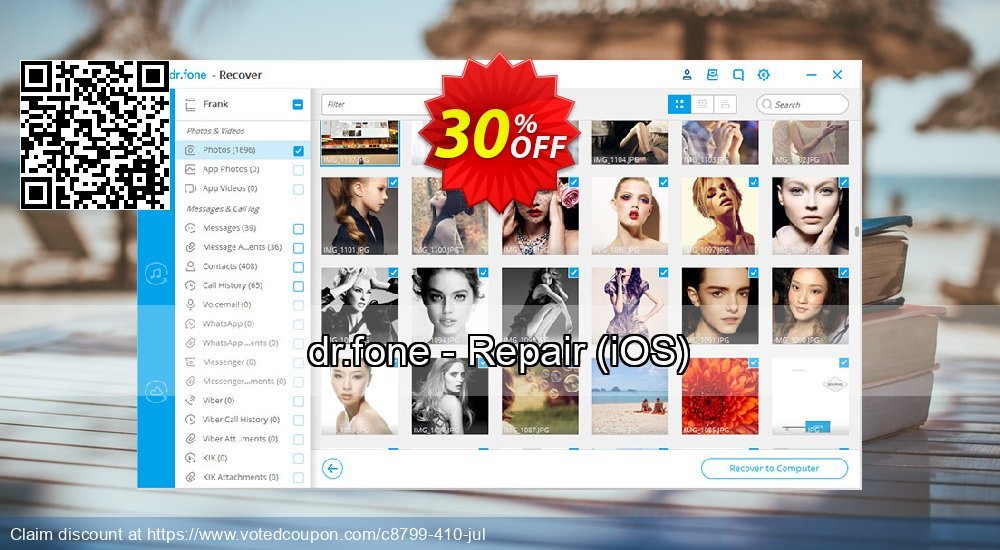The image size is (1000, 550).
Task: Switch to medium thumbnail view mode
Action: coord(702,104)
